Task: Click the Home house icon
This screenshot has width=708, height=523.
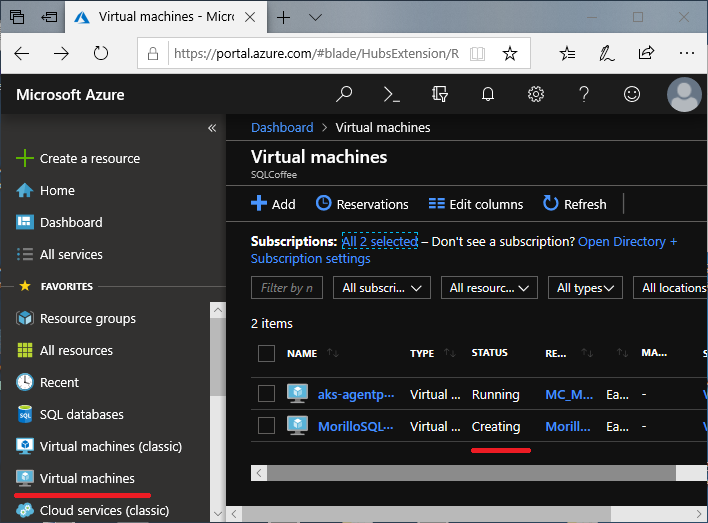Action: [25, 191]
